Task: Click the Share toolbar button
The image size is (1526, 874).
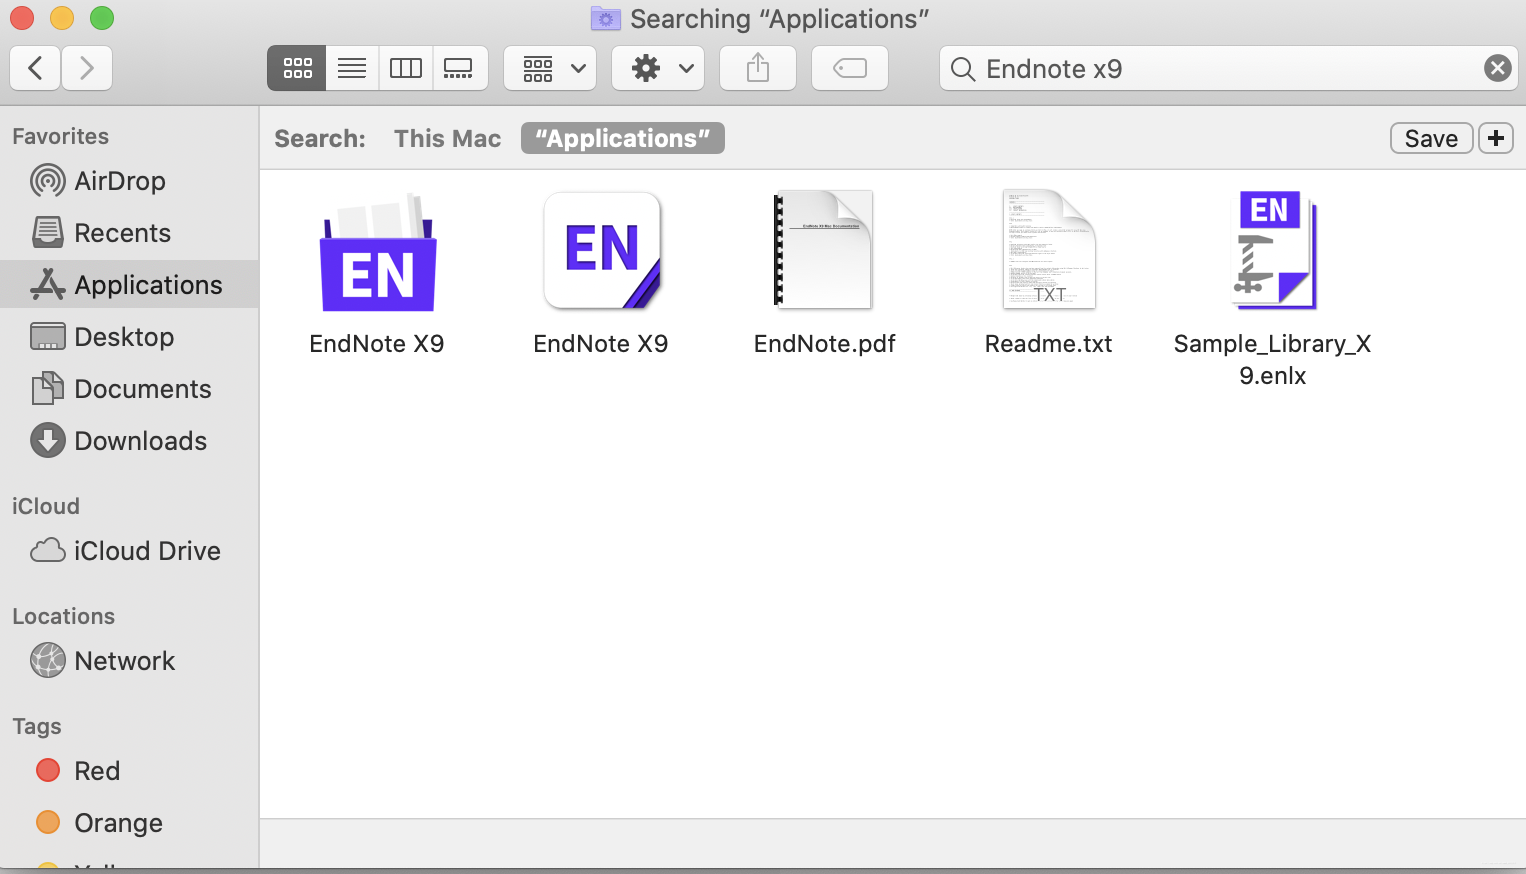Action: [x=758, y=68]
